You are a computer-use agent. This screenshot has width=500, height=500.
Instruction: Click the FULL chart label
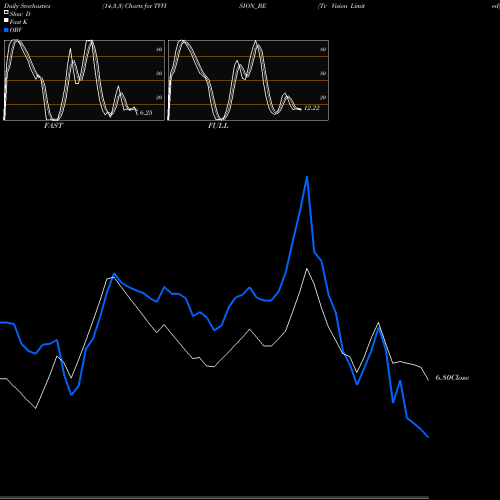point(218,126)
